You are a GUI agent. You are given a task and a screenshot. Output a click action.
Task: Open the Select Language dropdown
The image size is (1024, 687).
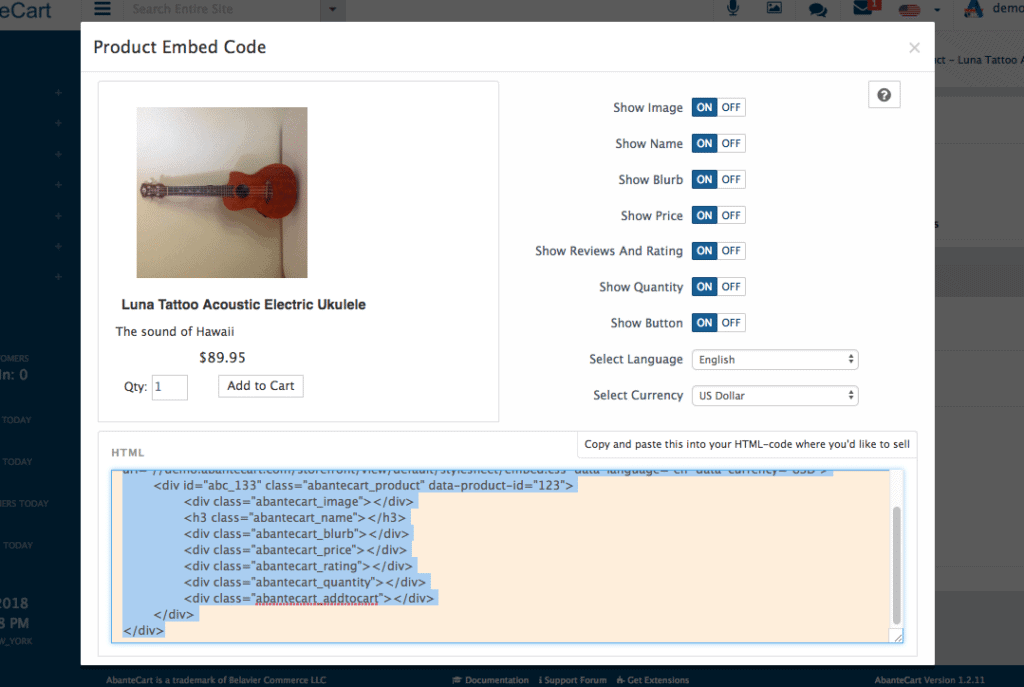pos(775,359)
